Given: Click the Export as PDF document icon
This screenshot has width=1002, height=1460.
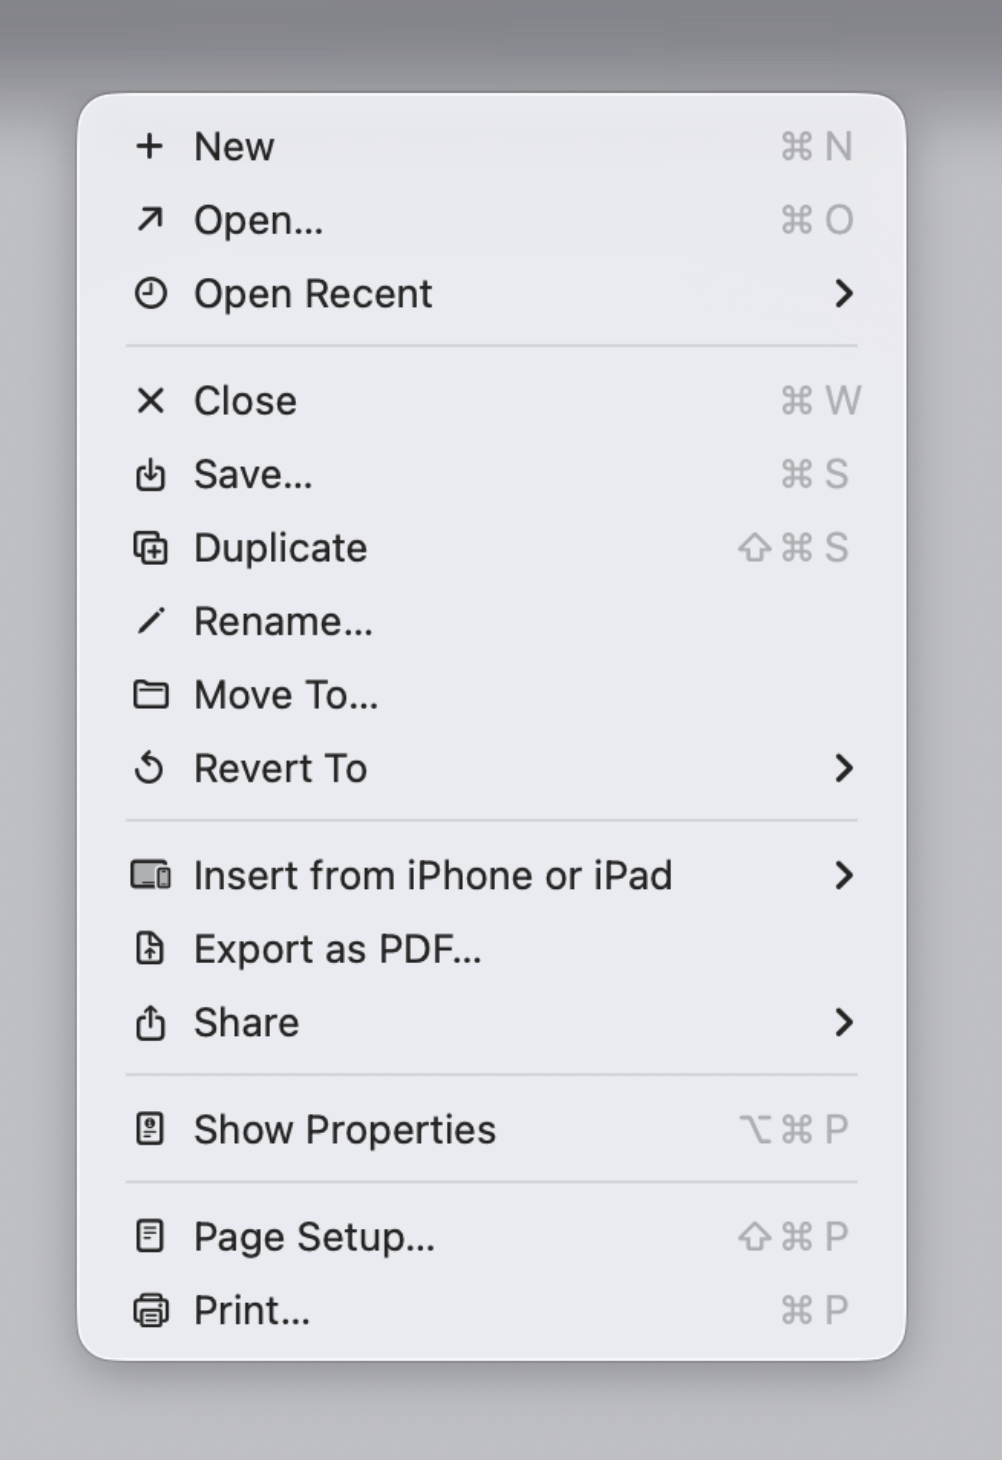Looking at the screenshot, I should pyautogui.click(x=150, y=948).
